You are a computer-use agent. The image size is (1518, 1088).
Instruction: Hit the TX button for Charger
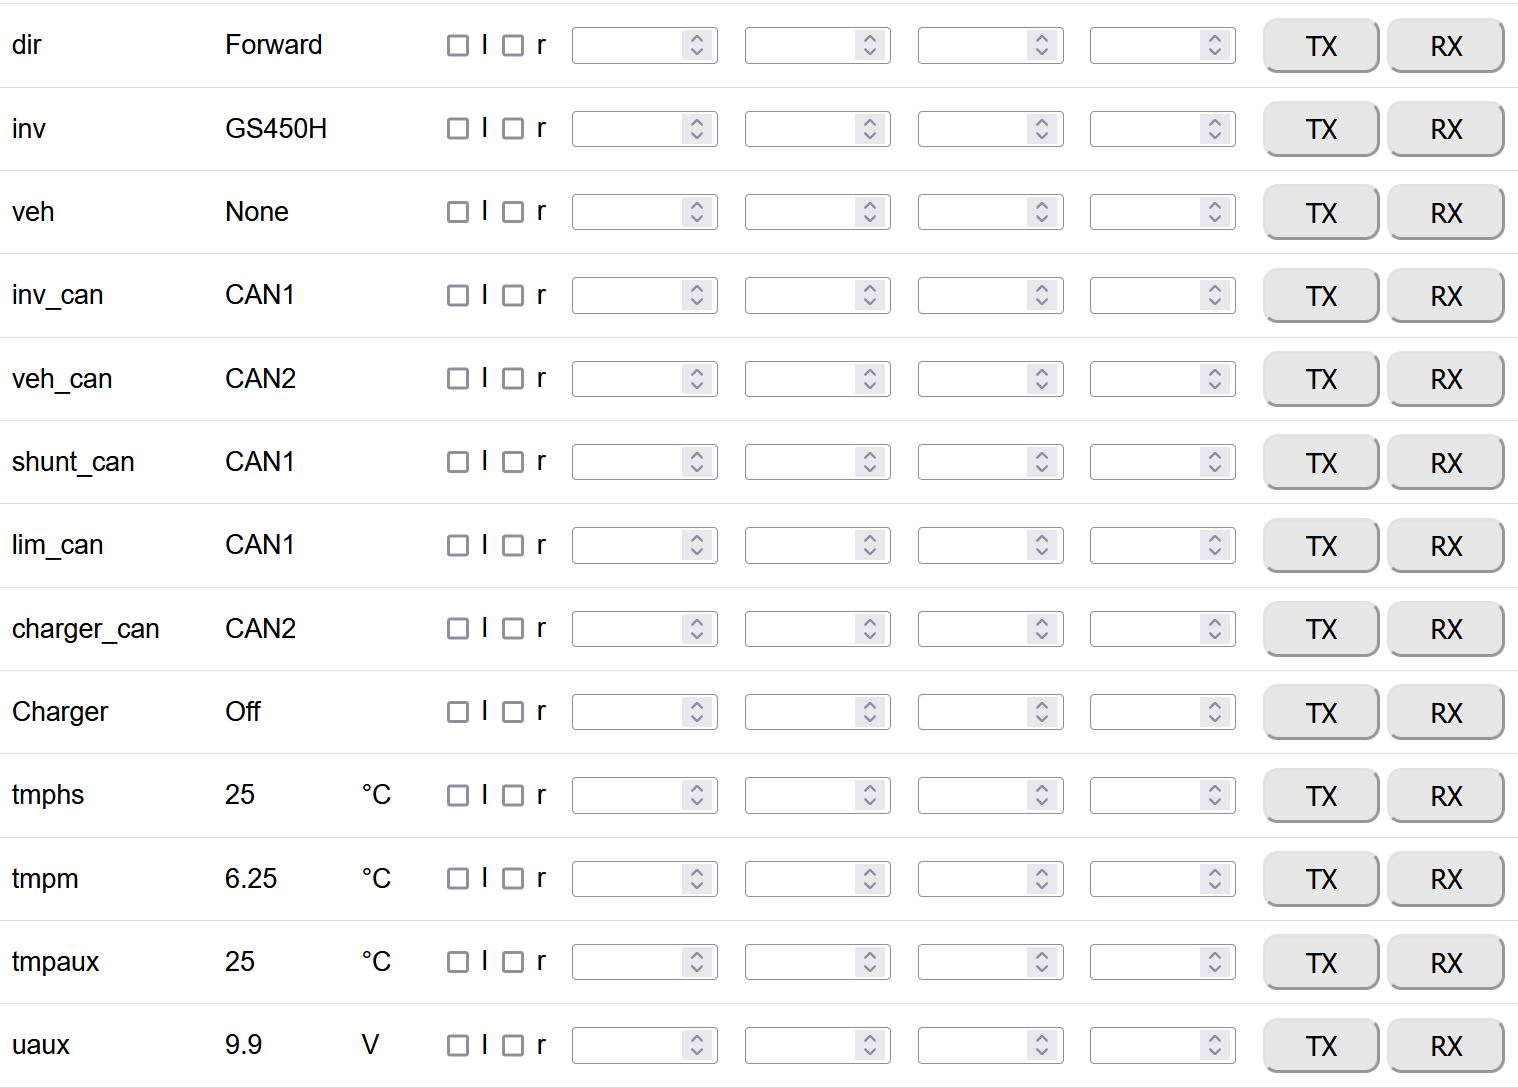(1320, 713)
